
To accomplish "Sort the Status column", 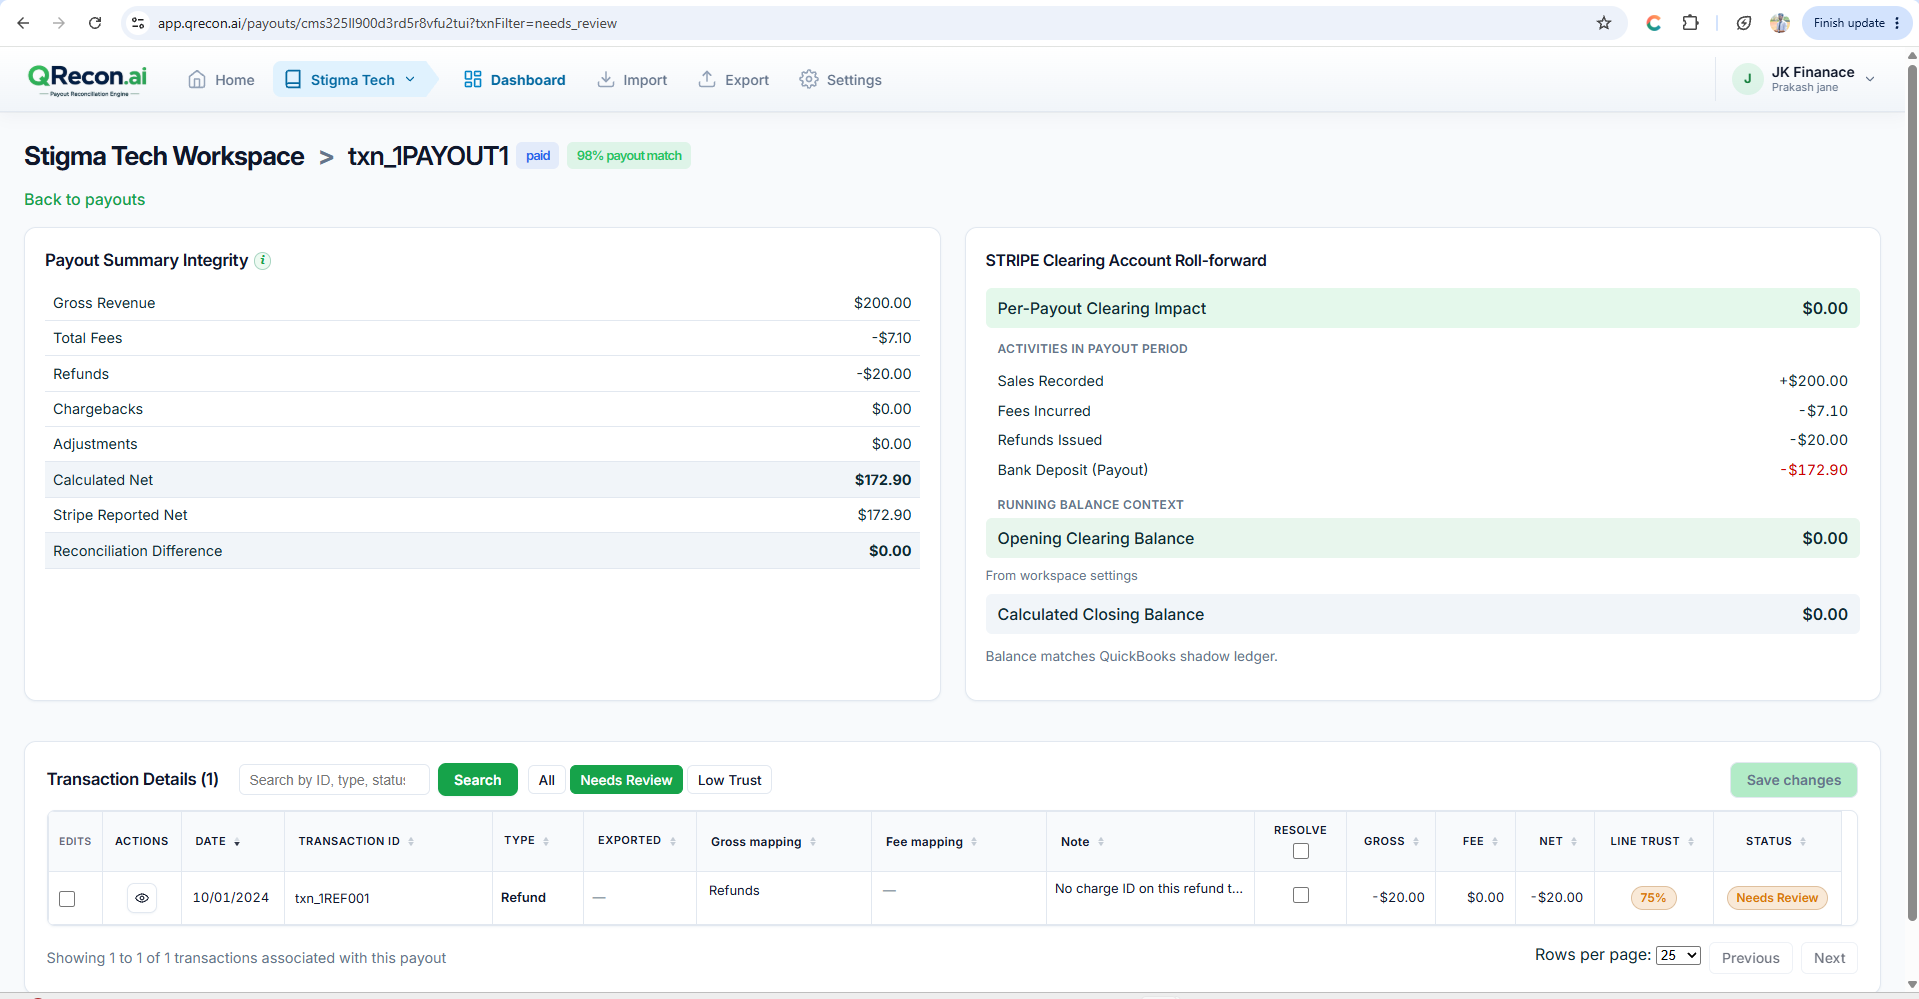I will (x=1803, y=842).
